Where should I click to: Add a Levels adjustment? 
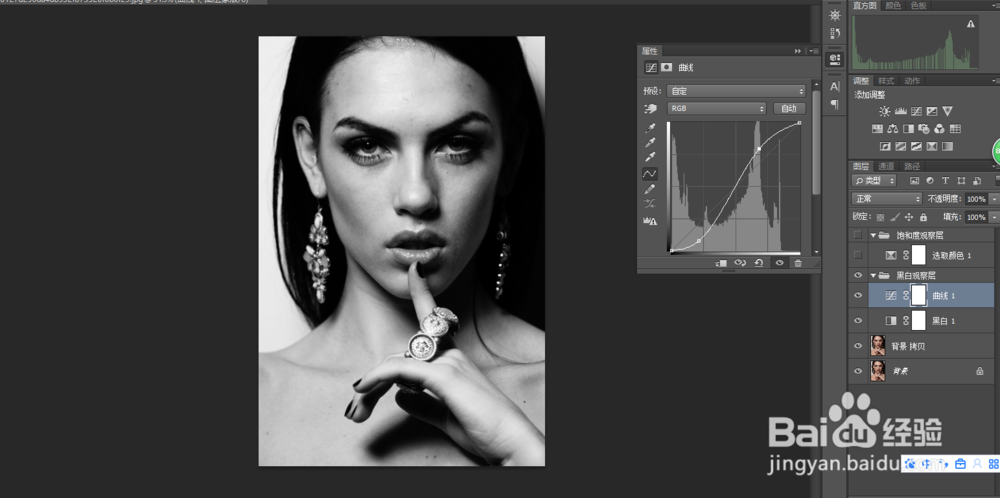click(901, 112)
